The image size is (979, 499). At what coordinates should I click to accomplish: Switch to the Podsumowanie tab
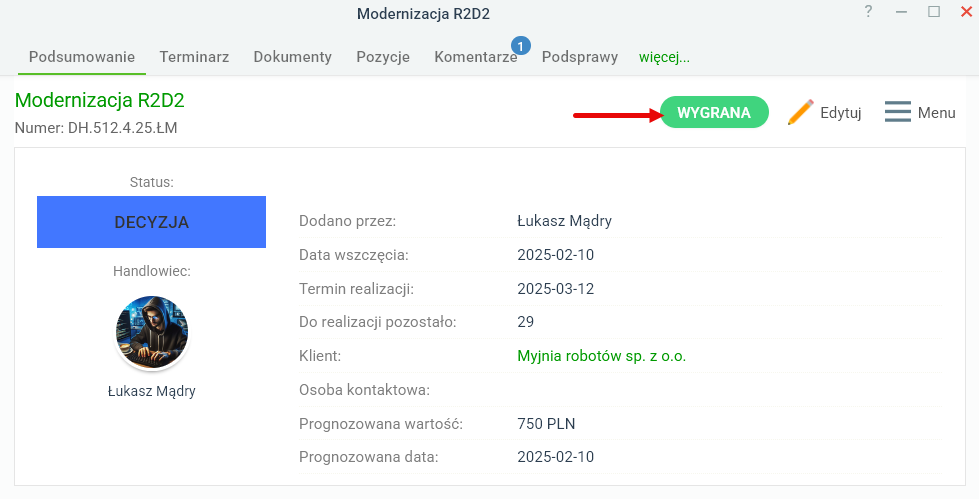coord(82,57)
